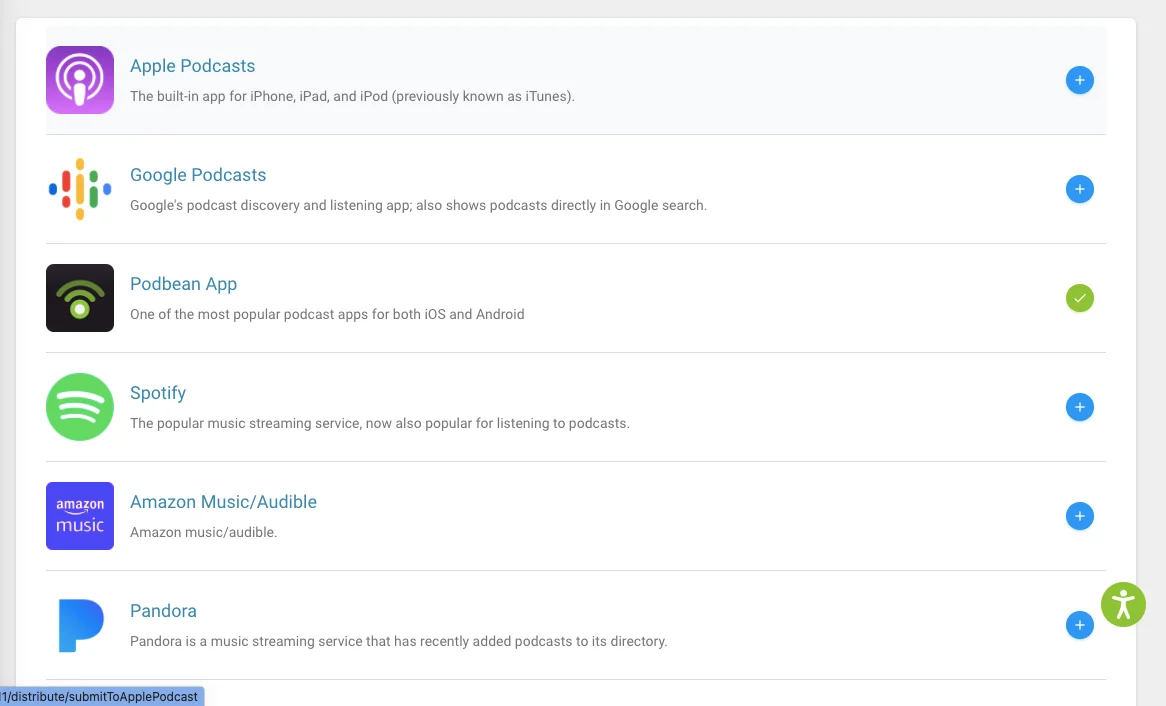Image resolution: width=1166 pixels, height=706 pixels.
Task: Add podcast to Amazon Music/Audible with plus button
Action: click(x=1079, y=516)
